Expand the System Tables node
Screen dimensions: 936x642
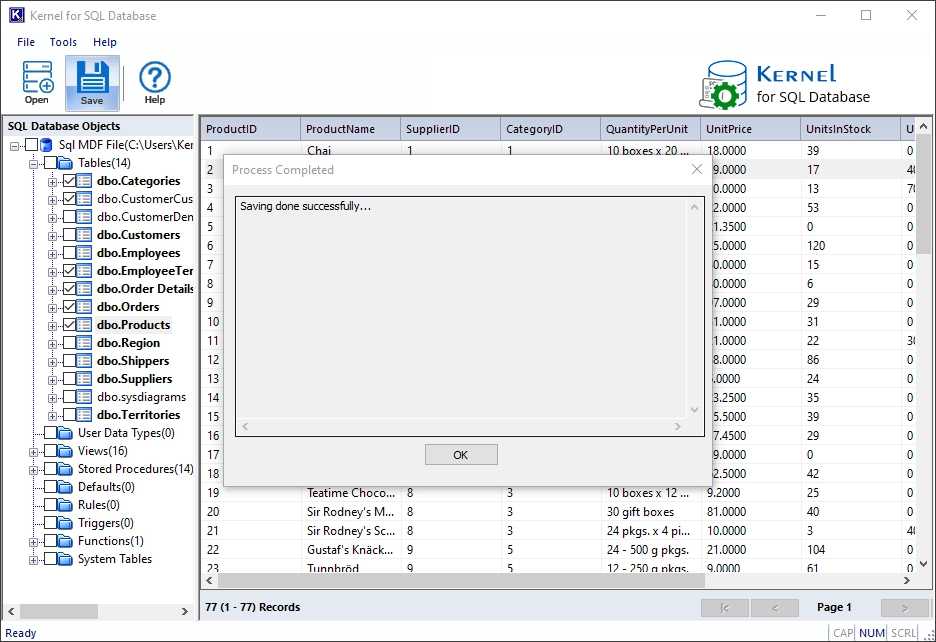coord(33,560)
